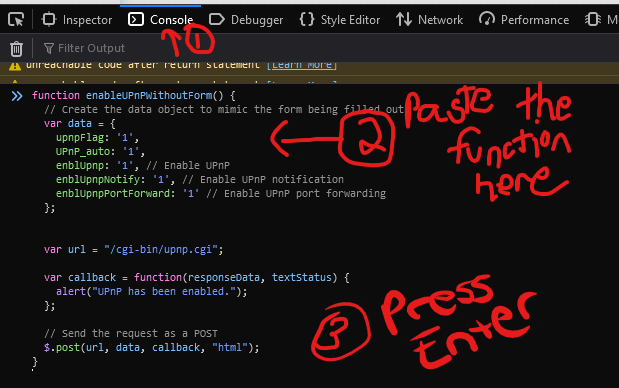Viewport: 619px width, 388px height.
Task: Click the filter funnel icon
Action: click(49, 48)
